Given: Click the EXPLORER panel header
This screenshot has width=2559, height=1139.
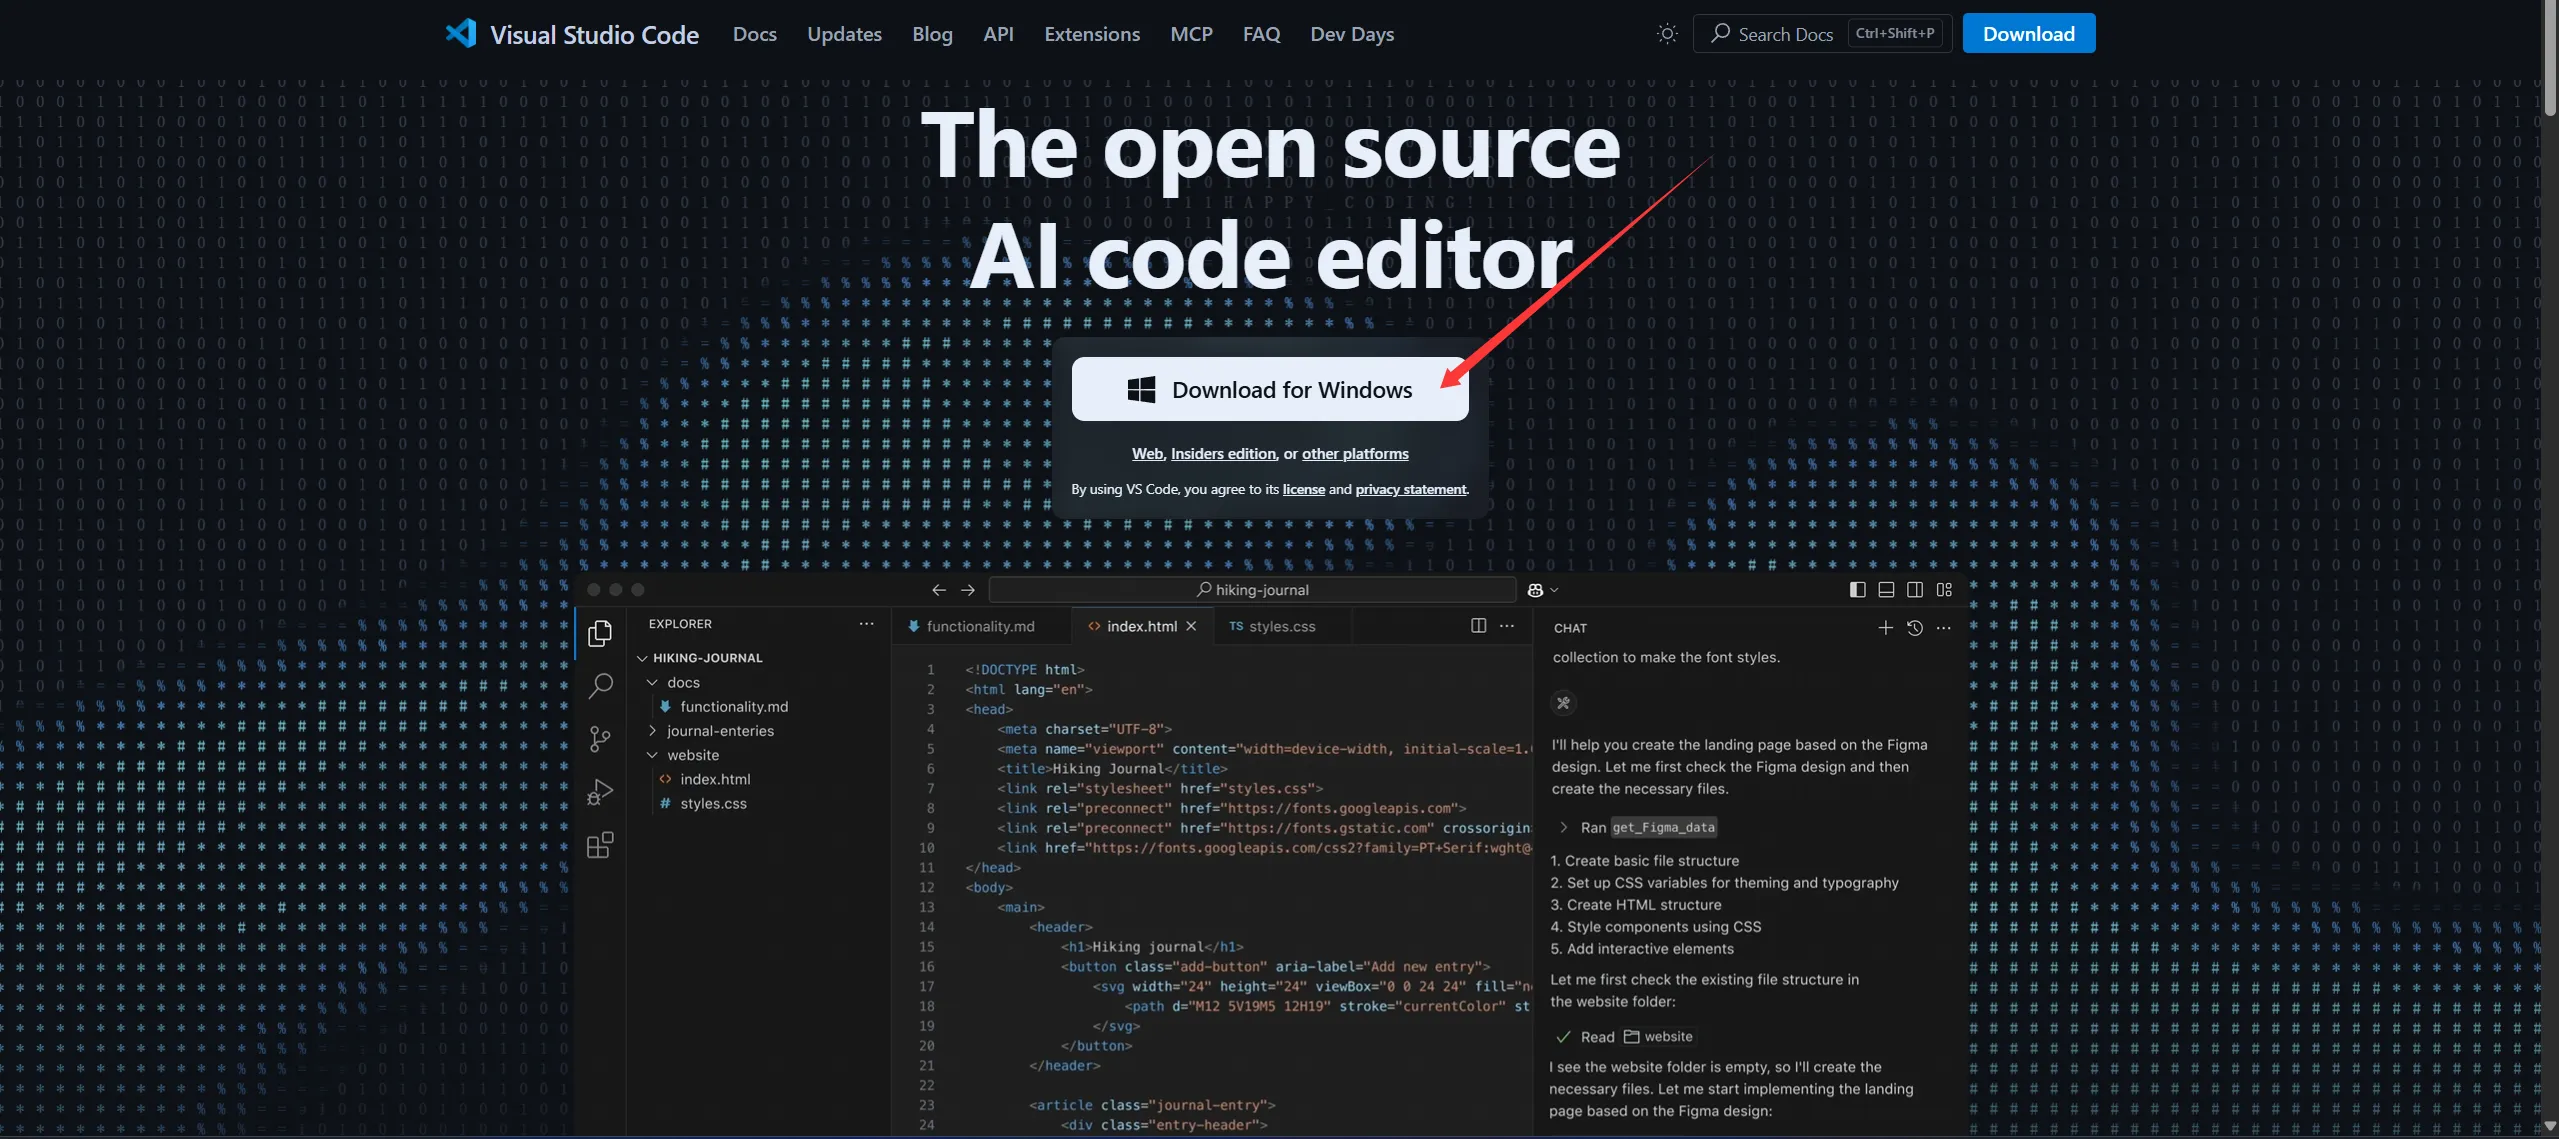Looking at the screenshot, I should pyautogui.click(x=680, y=624).
